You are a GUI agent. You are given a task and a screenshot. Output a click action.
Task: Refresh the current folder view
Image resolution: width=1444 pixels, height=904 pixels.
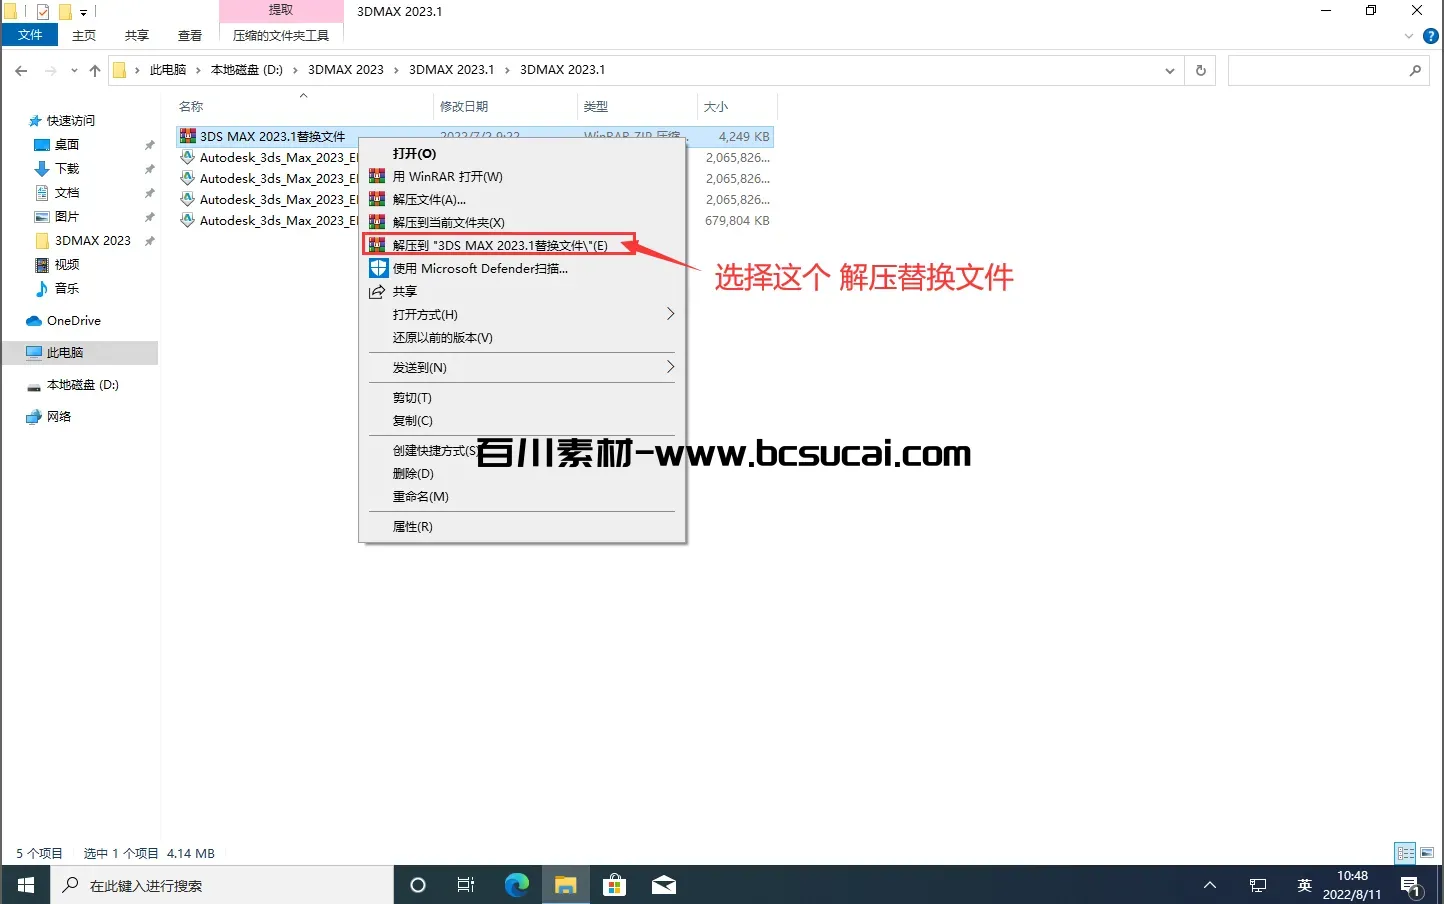1201,70
